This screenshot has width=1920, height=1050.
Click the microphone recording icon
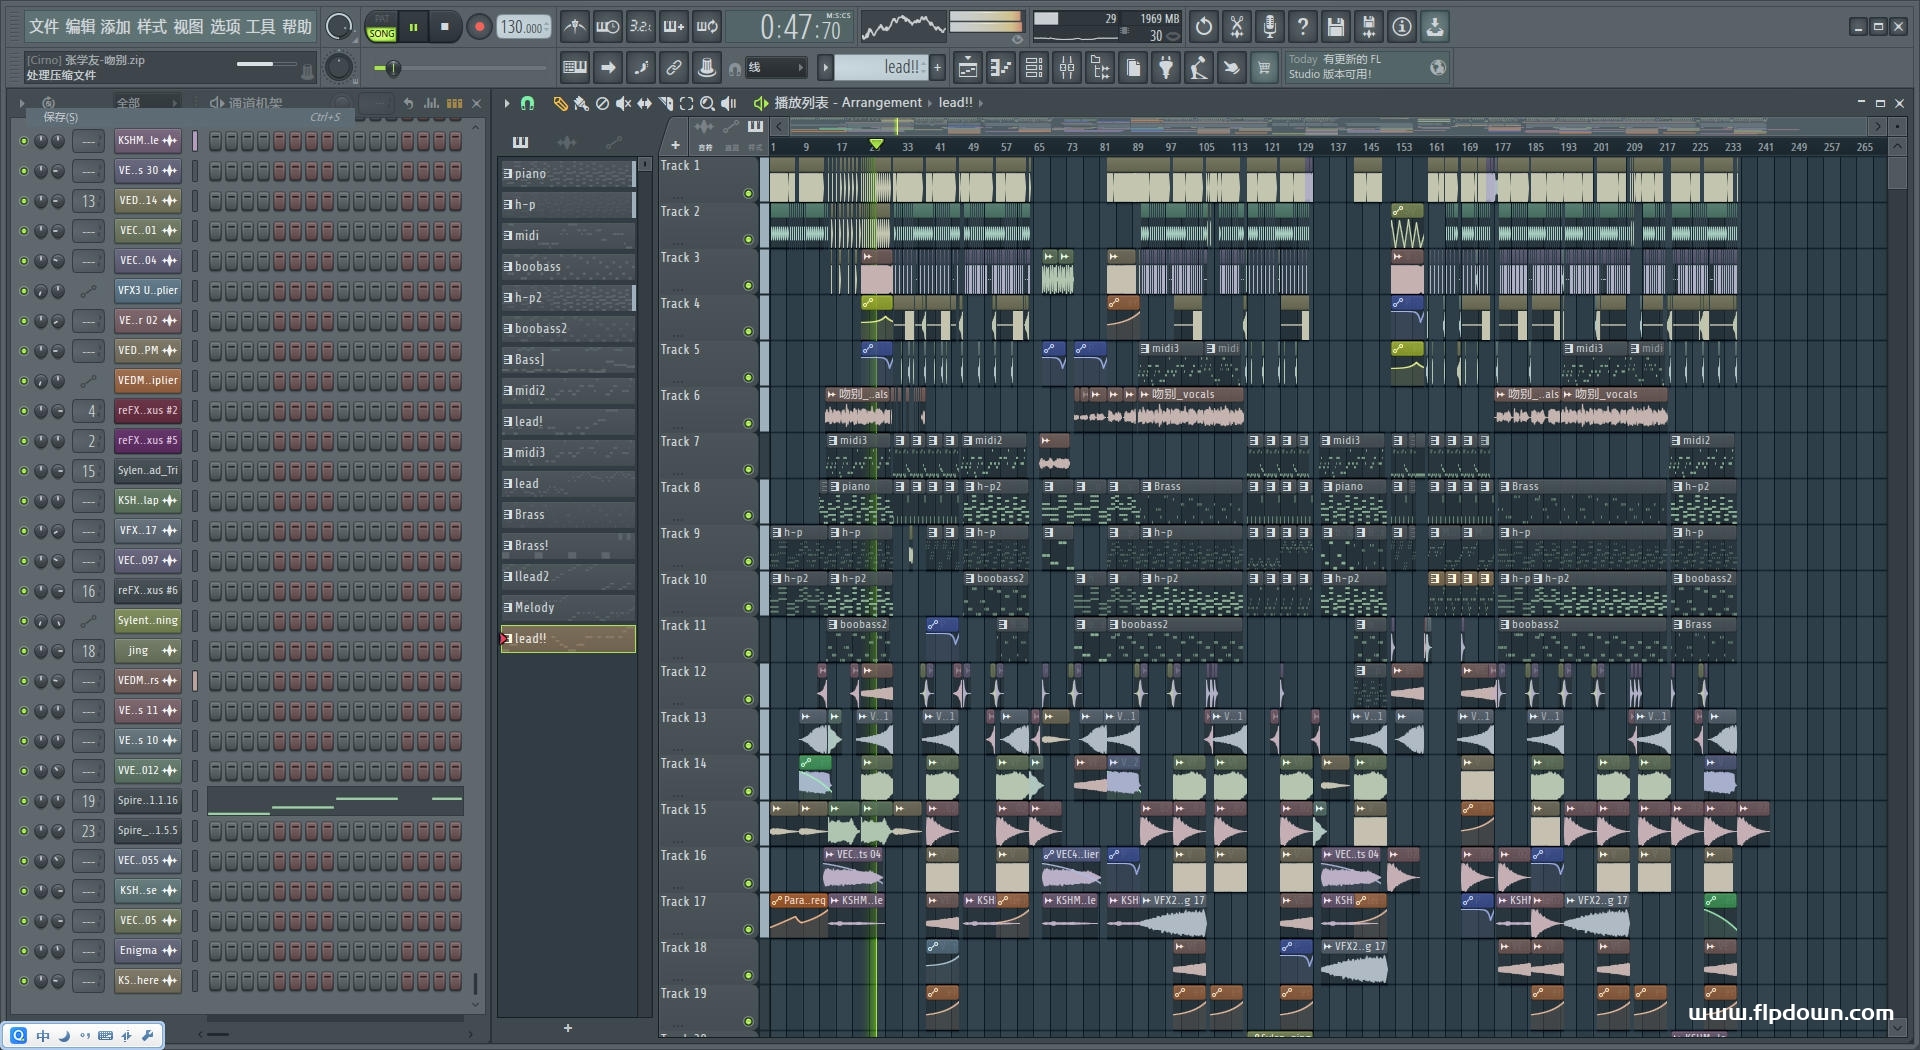(x=1269, y=27)
